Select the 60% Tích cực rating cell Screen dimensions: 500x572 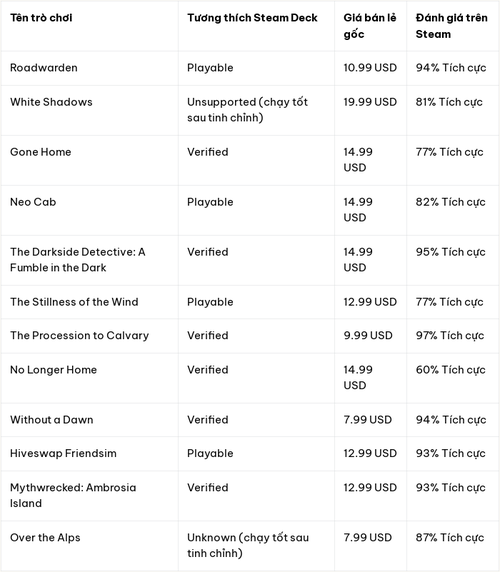click(x=450, y=370)
